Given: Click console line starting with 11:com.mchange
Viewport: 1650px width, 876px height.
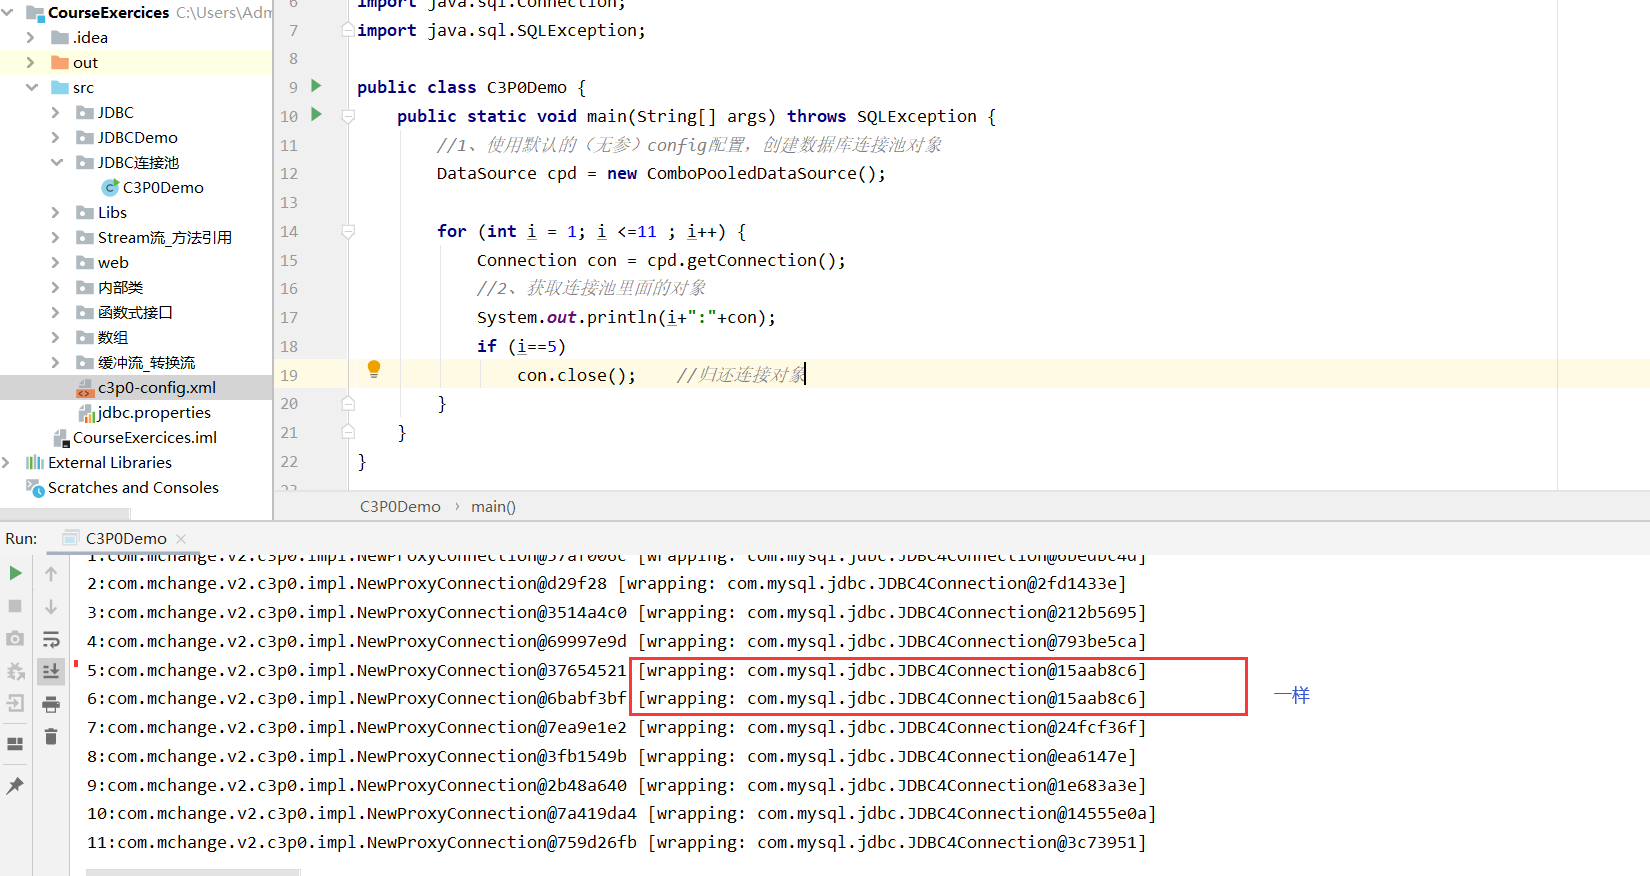Looking at the screenshot, I should tap(616, 842).
